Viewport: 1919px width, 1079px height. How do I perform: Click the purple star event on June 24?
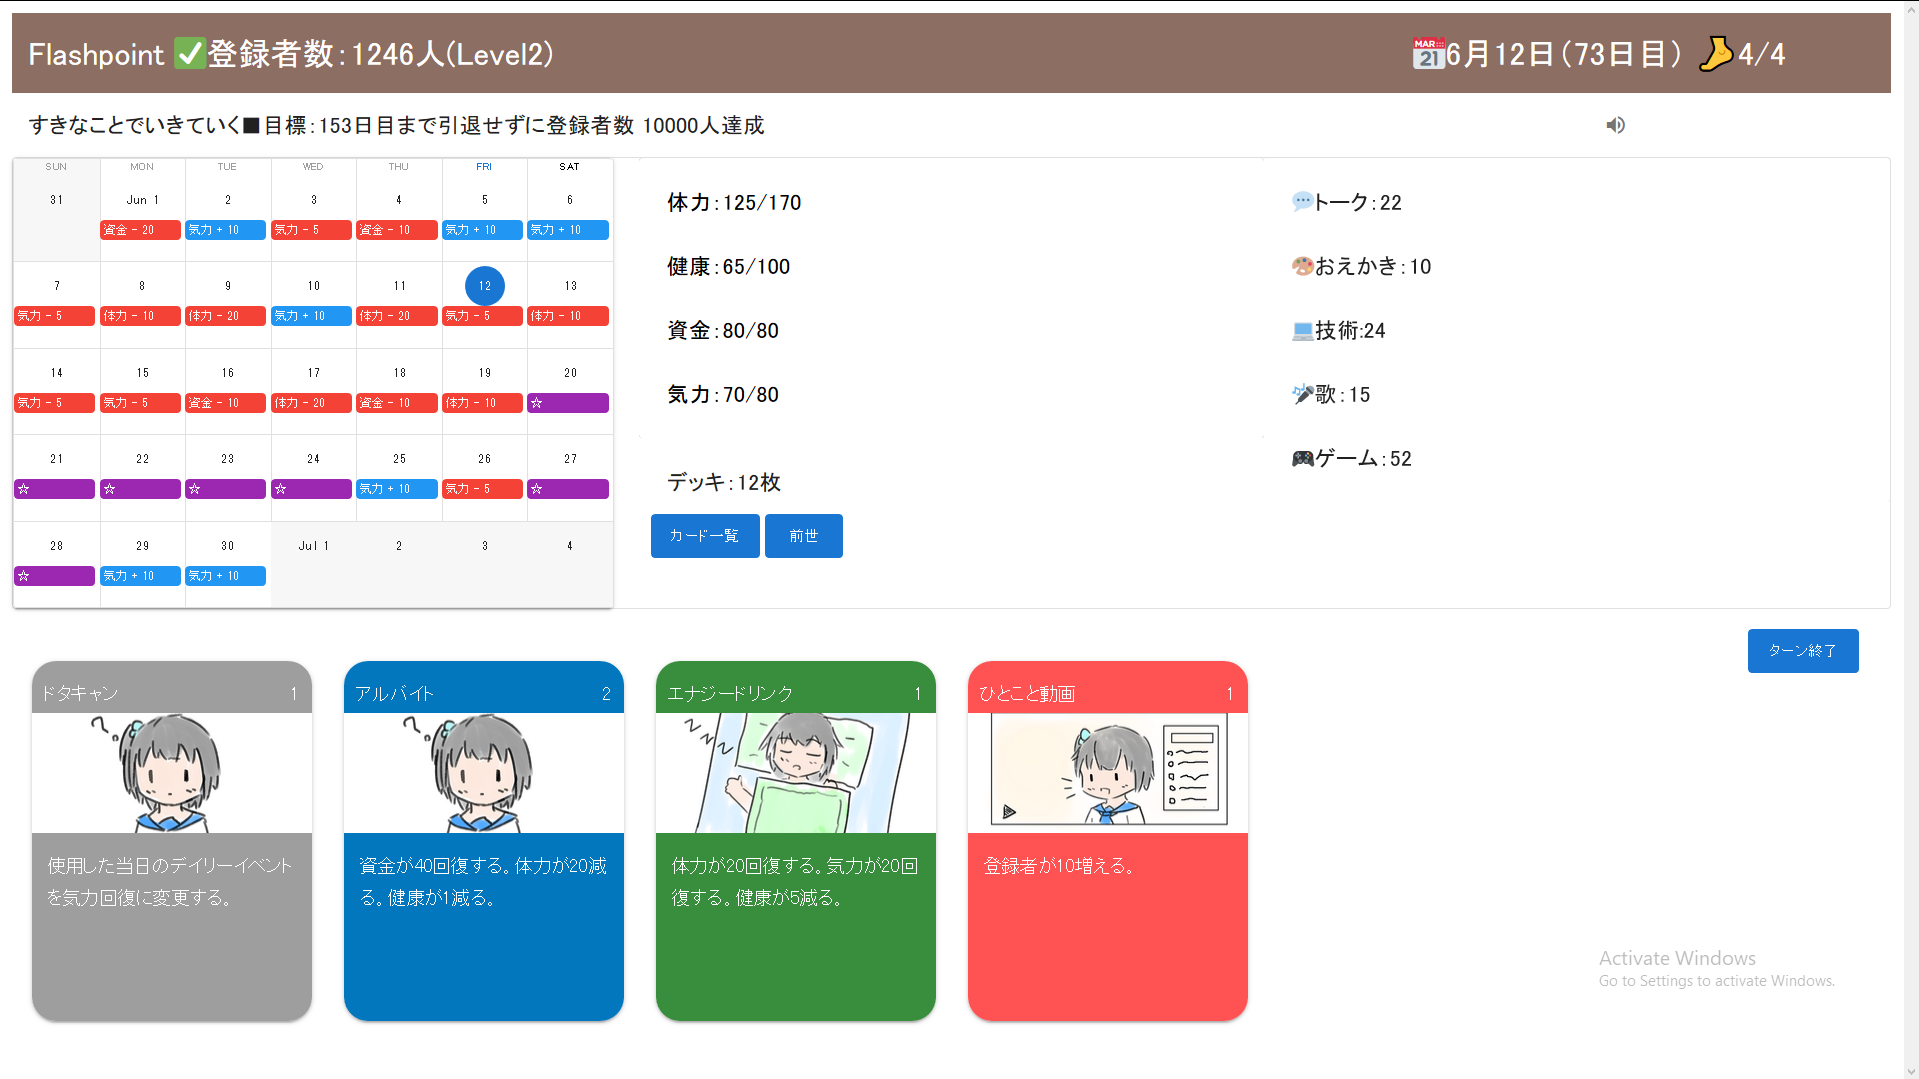(311, 489)
